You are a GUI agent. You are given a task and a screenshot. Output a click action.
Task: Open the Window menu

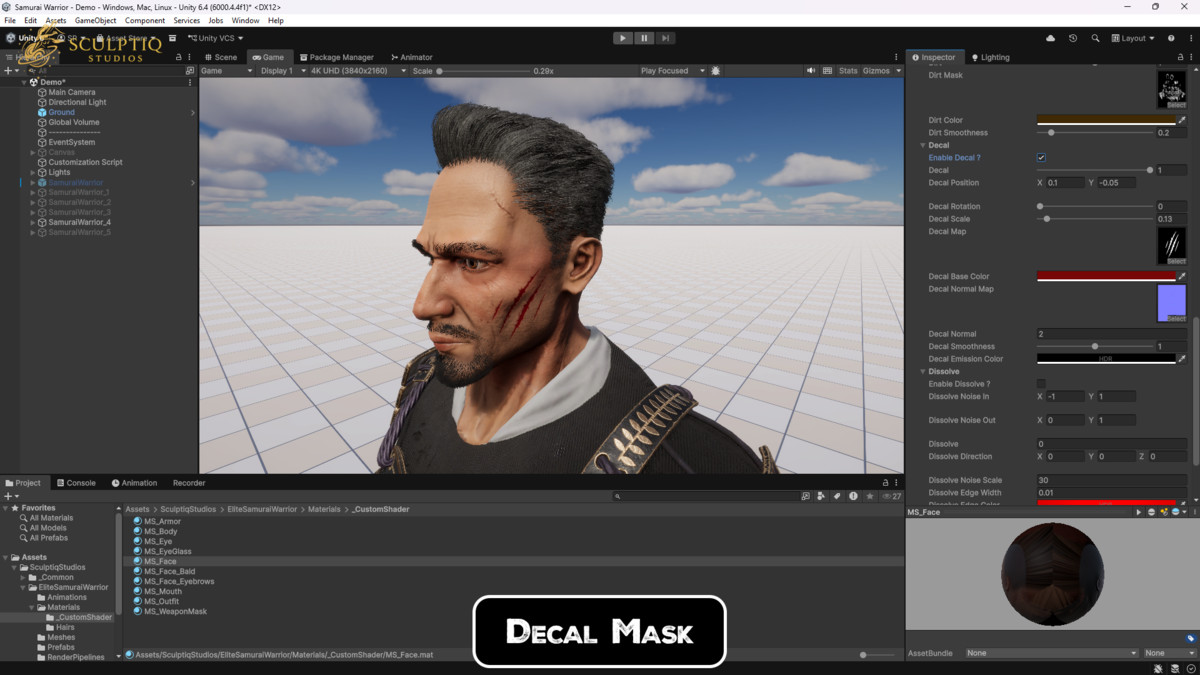point(245,20)
